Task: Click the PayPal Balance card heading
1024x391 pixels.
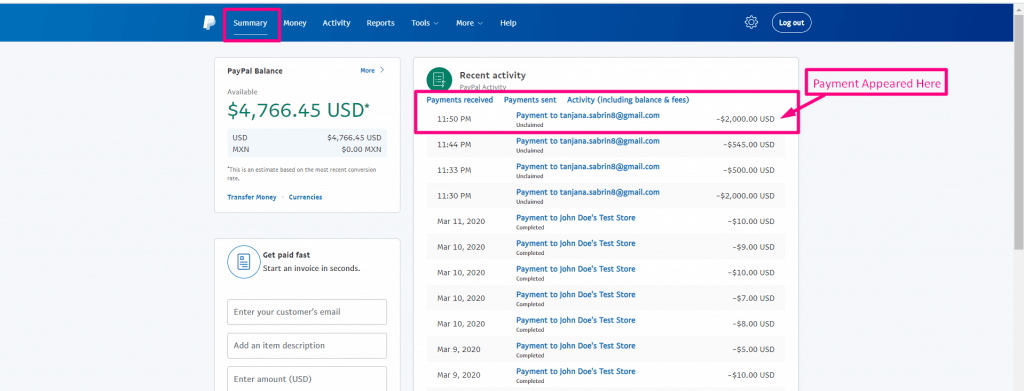Action: tap(255, 70)
